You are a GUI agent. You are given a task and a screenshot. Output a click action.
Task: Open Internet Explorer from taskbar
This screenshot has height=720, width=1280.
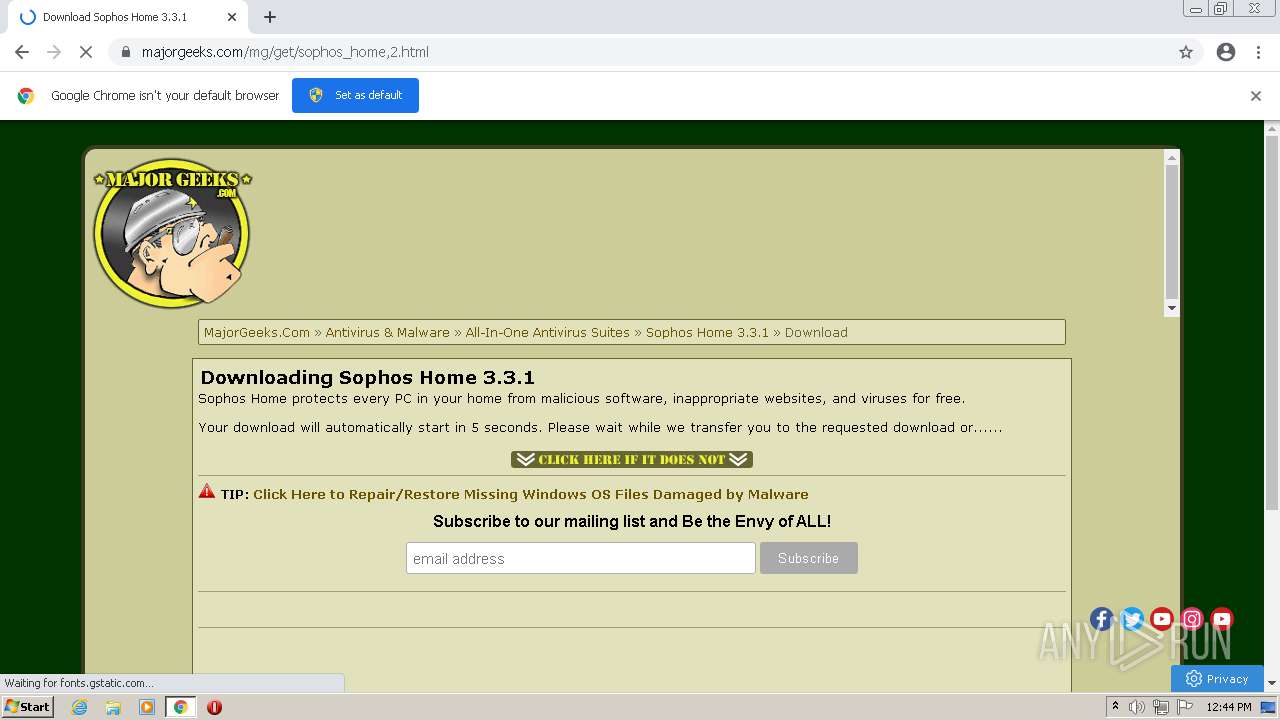click(80, 707)
